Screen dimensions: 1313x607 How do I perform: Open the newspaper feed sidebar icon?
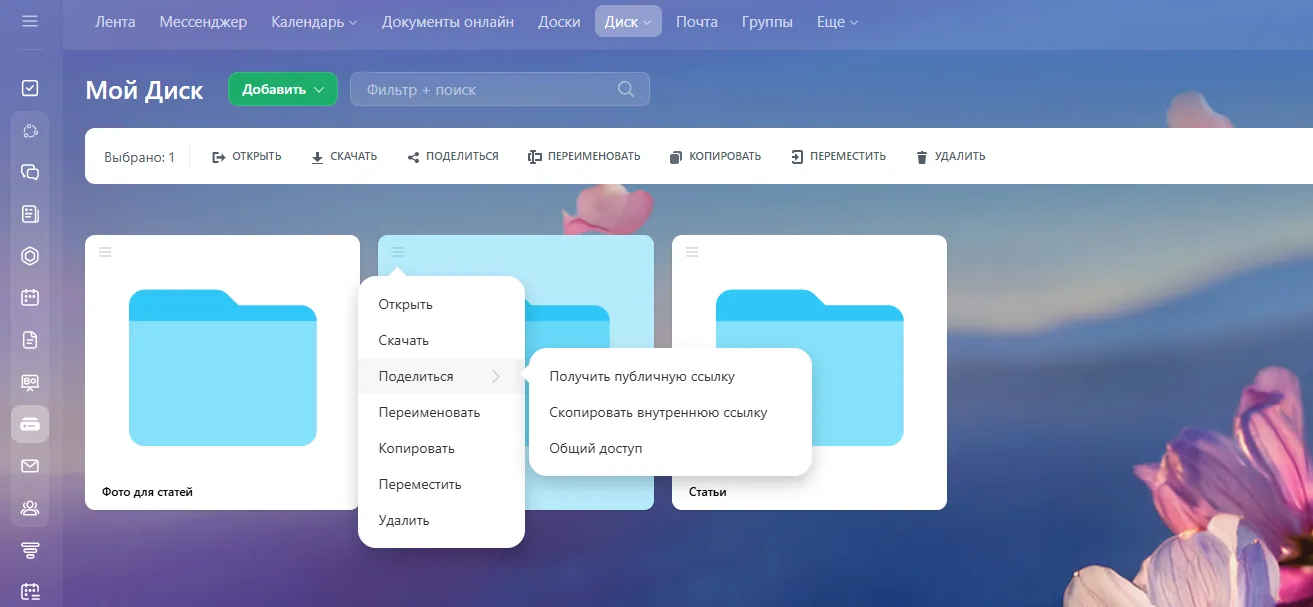coord(30,214)
